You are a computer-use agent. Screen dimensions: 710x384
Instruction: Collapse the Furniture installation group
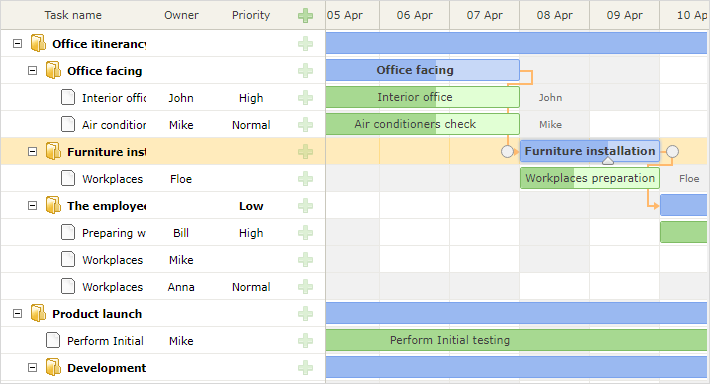[32, 152]
